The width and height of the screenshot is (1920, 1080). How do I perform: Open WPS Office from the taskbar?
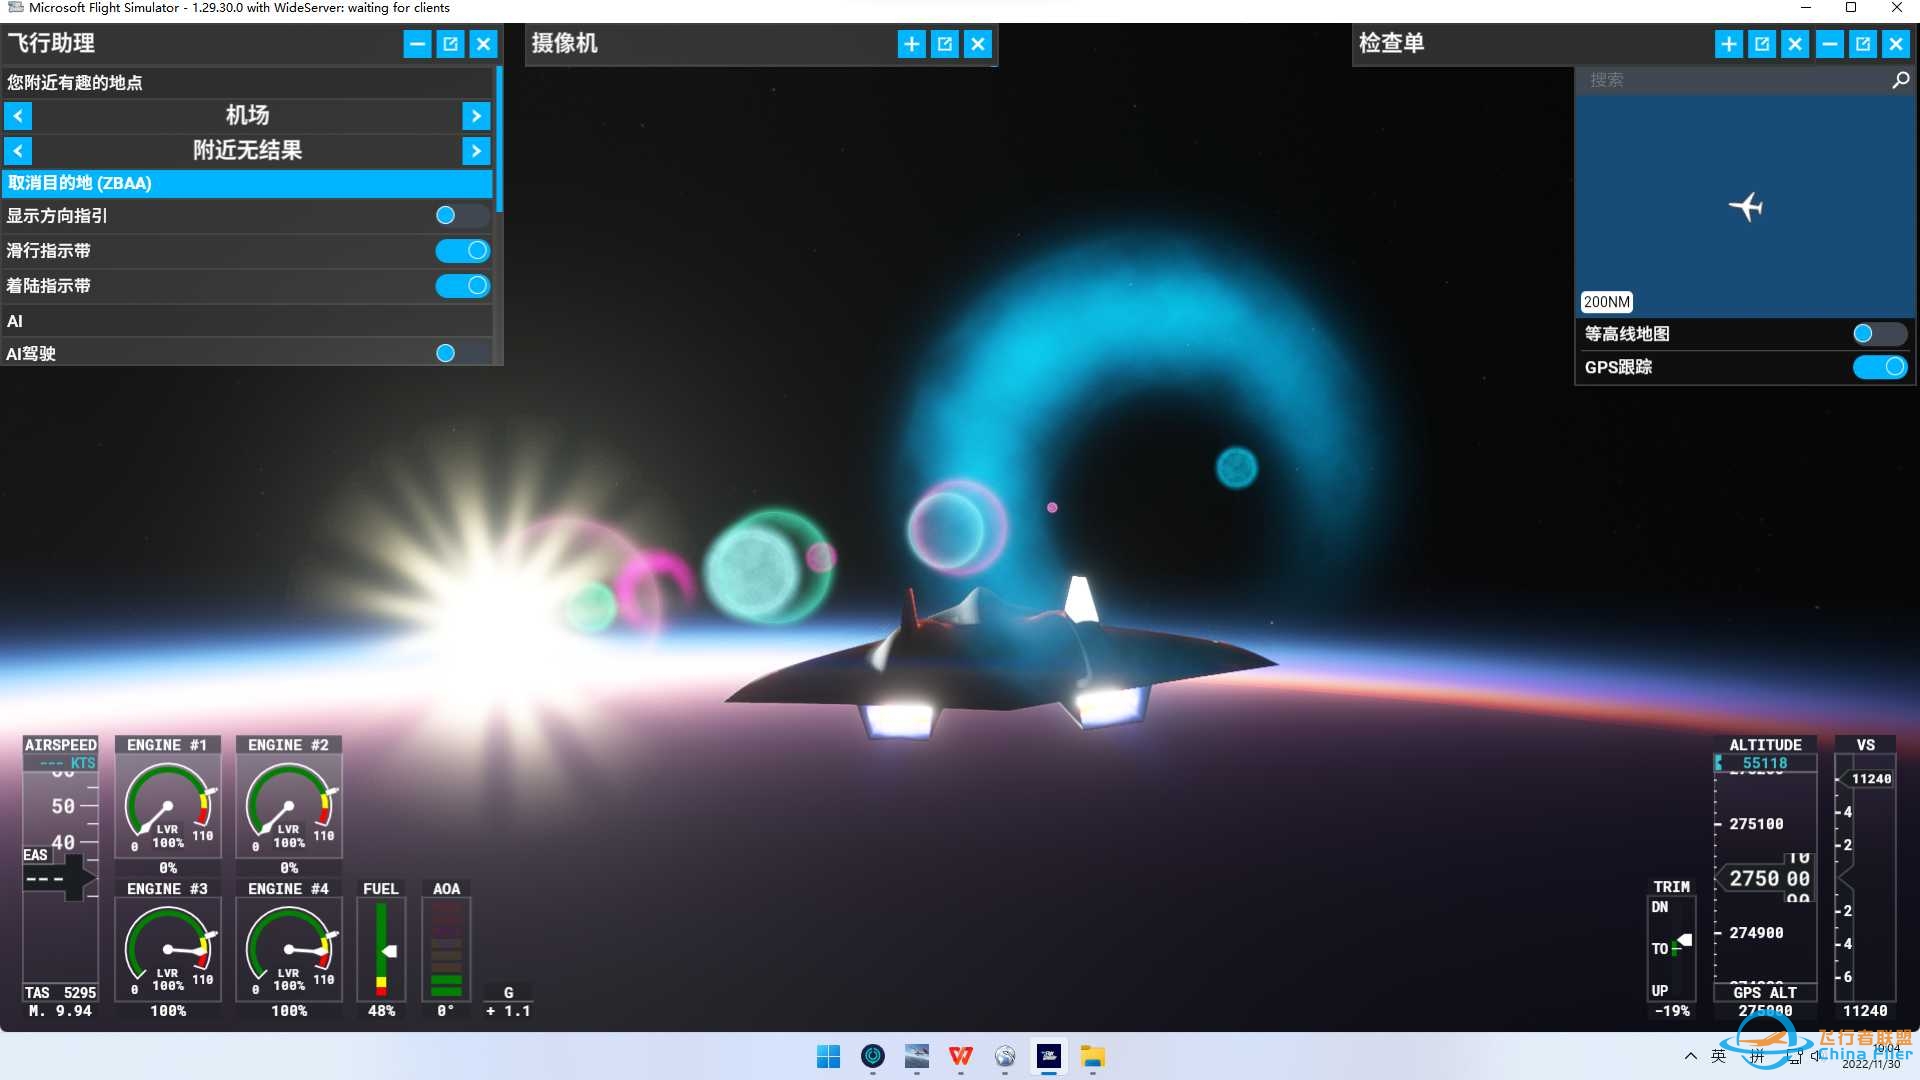coord(961,1056)
